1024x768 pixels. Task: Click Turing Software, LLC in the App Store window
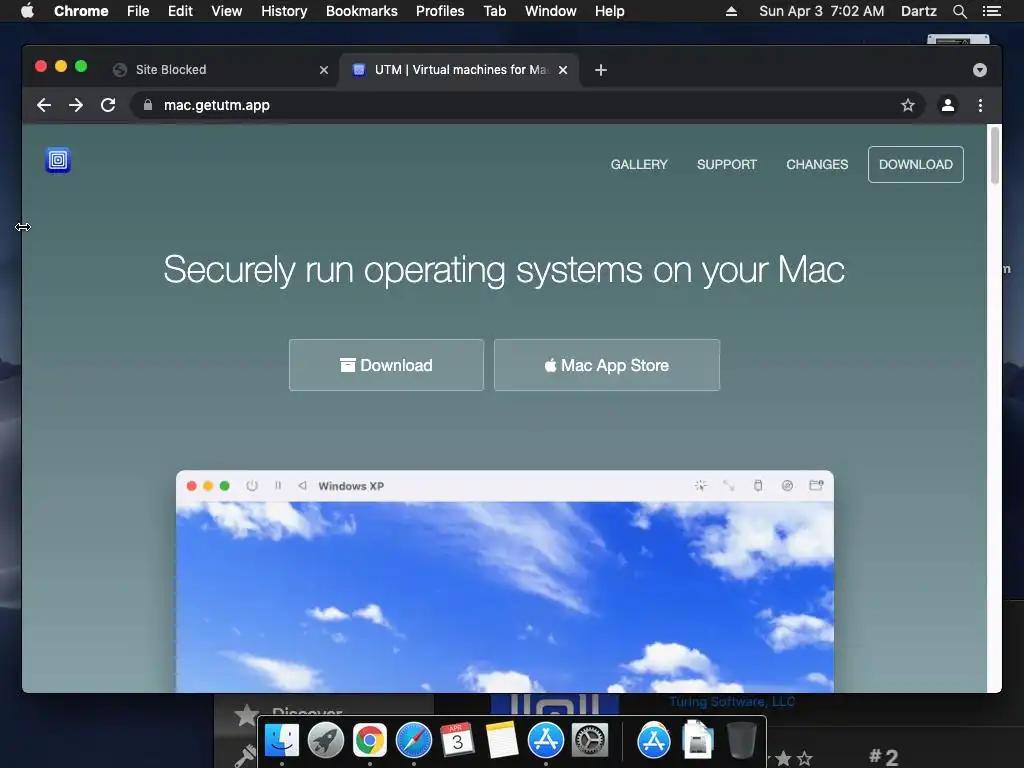731,701
